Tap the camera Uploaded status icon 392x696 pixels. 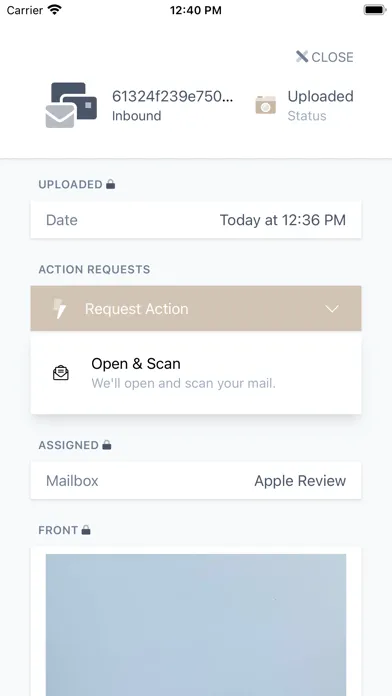tap(265, 105)
